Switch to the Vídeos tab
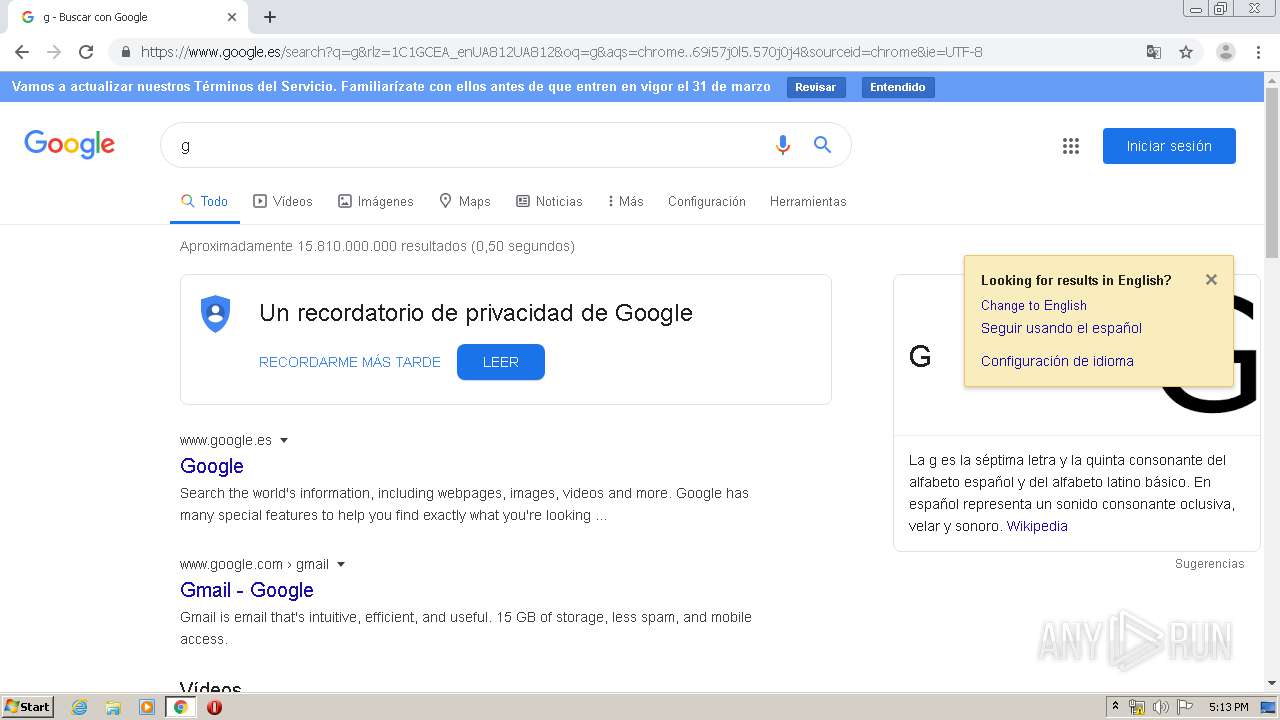1280x720 pixels. pyautogui.click(x=283, y=201)
